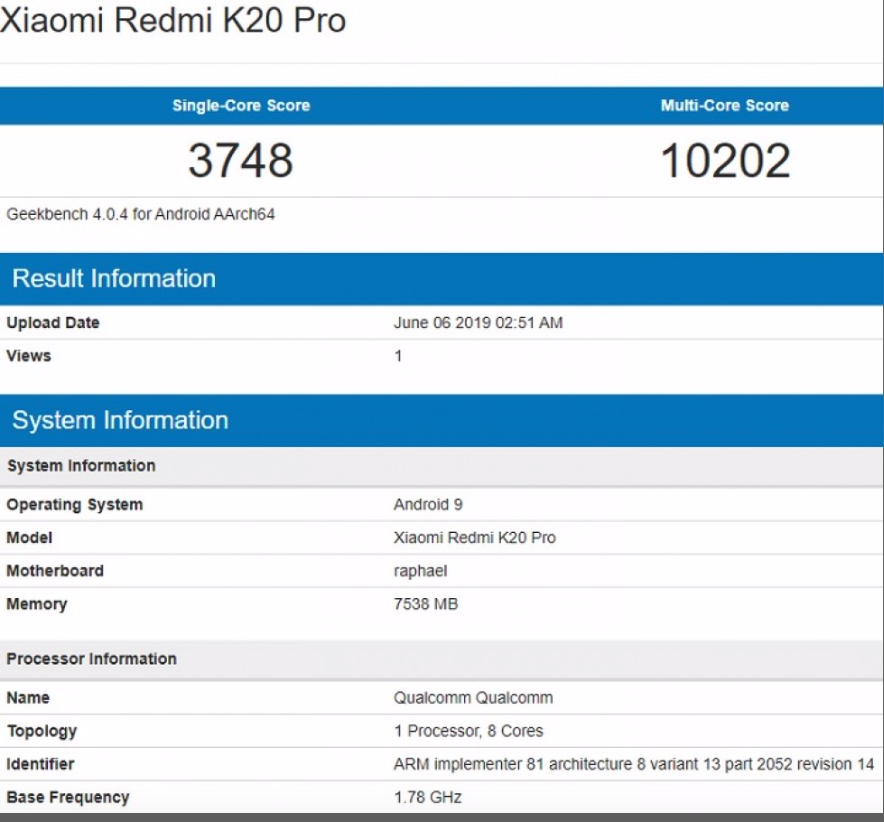Select the Geekbench 4.0.4 for Android AArch64 text
Viewport: 884px width, 822px height.
click(x=140, y=214)
